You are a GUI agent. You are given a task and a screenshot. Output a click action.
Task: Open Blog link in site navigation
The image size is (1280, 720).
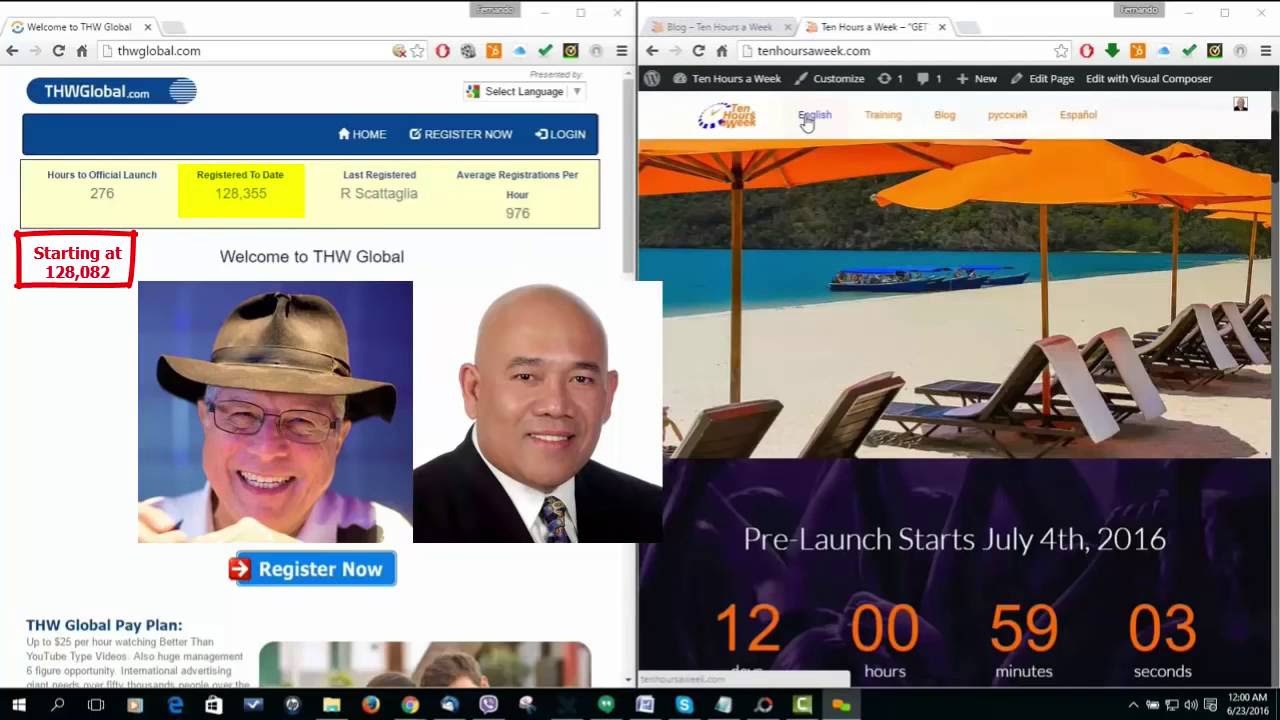pos(945,115)
